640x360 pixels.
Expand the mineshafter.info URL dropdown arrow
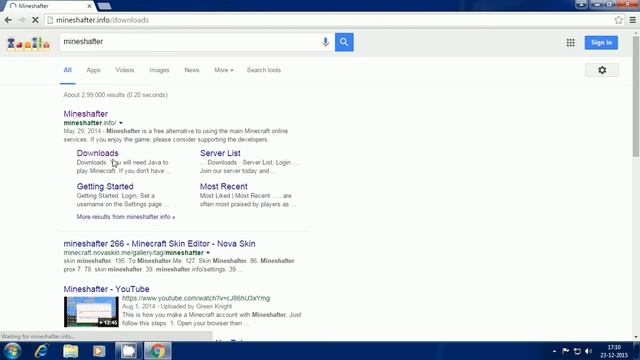click(121, 123)
